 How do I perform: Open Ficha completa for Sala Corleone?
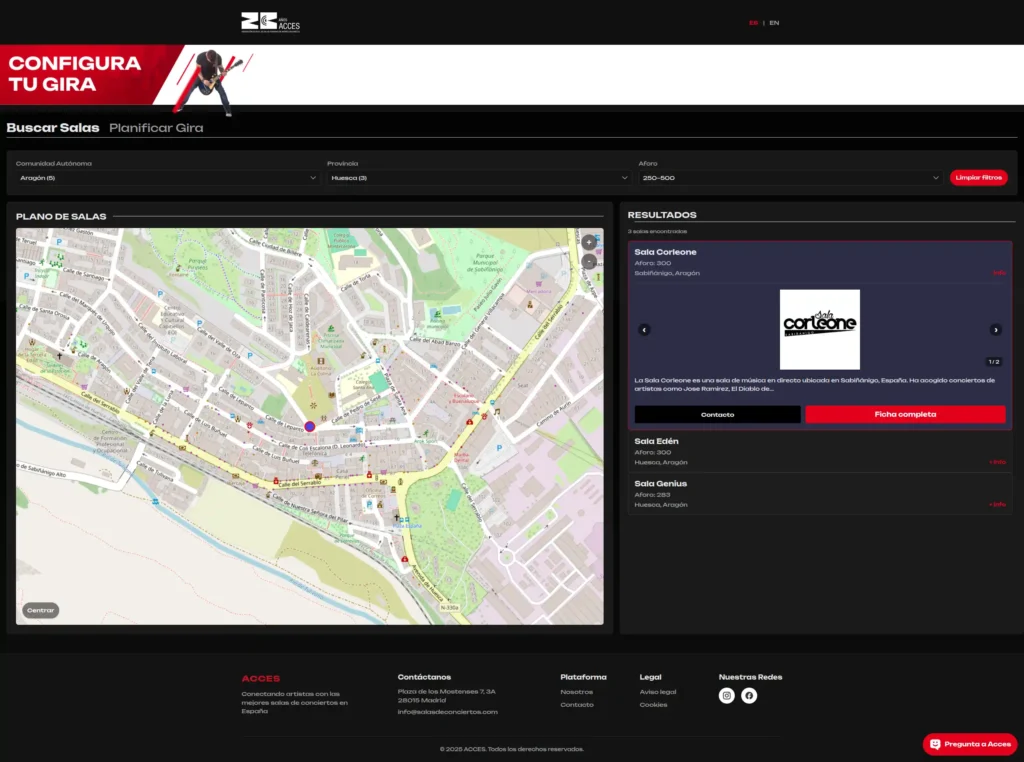tap(905, 414)
